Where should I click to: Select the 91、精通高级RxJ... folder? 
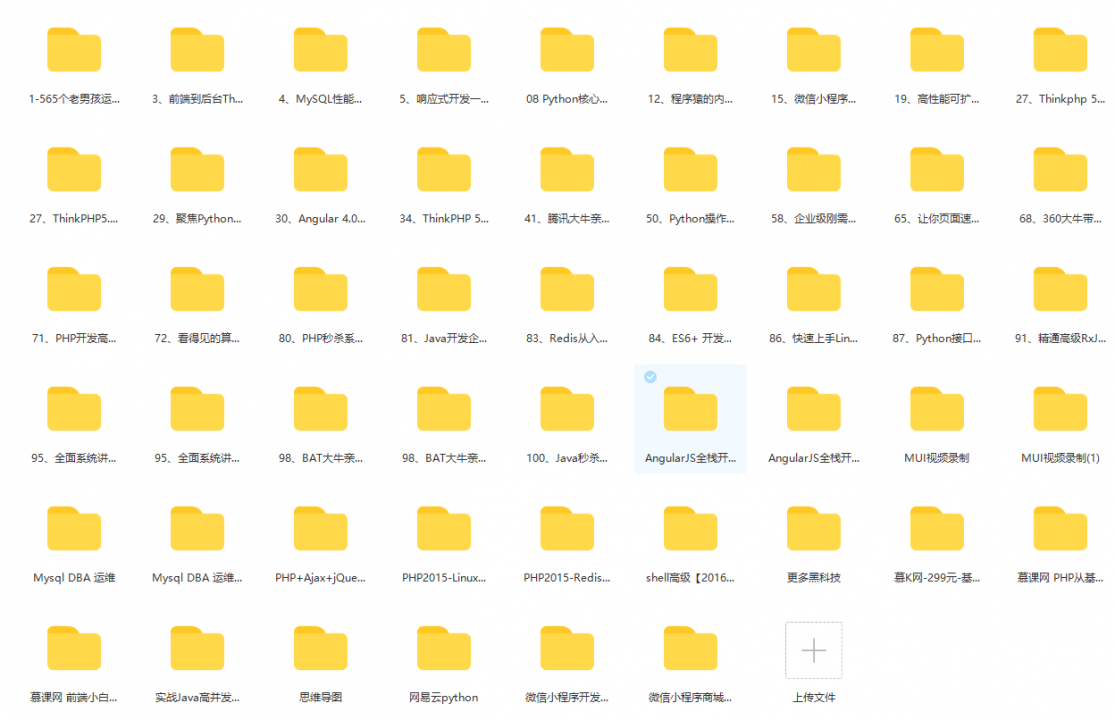pos(1060,289)
